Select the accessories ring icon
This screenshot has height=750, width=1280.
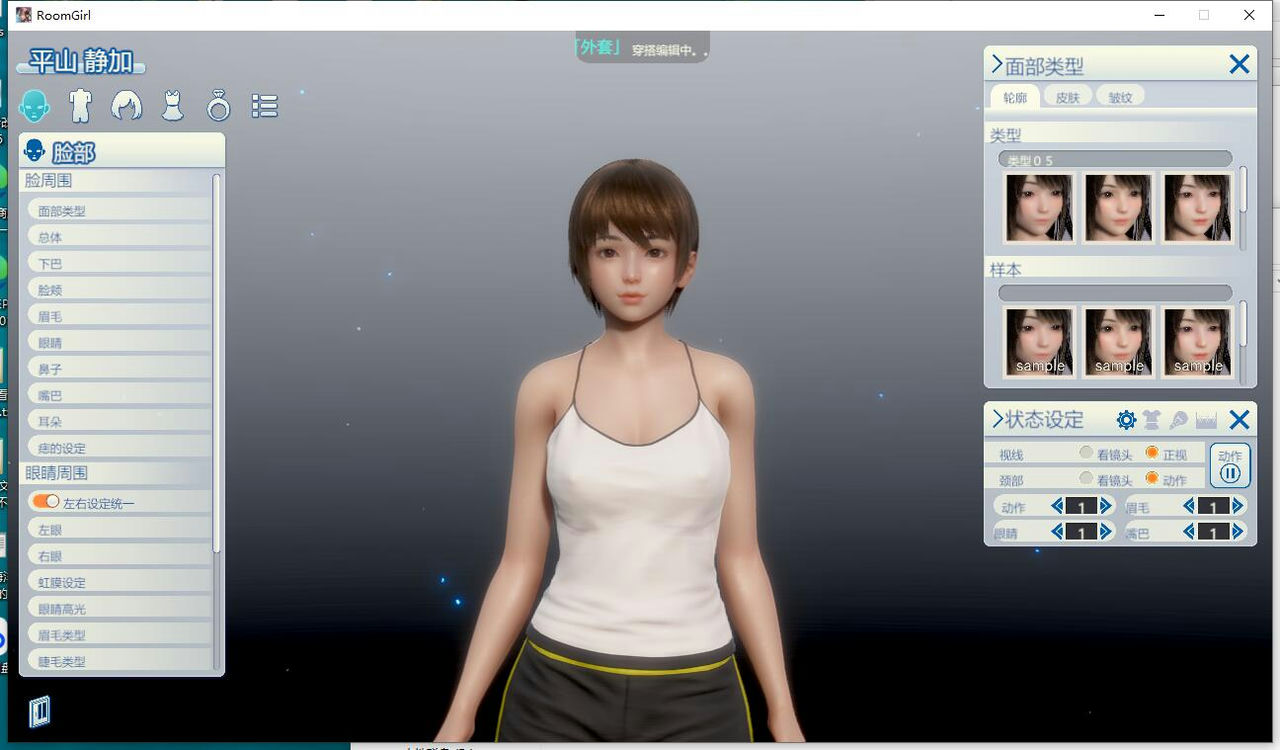pyautogui.click(x=219, y=104)
